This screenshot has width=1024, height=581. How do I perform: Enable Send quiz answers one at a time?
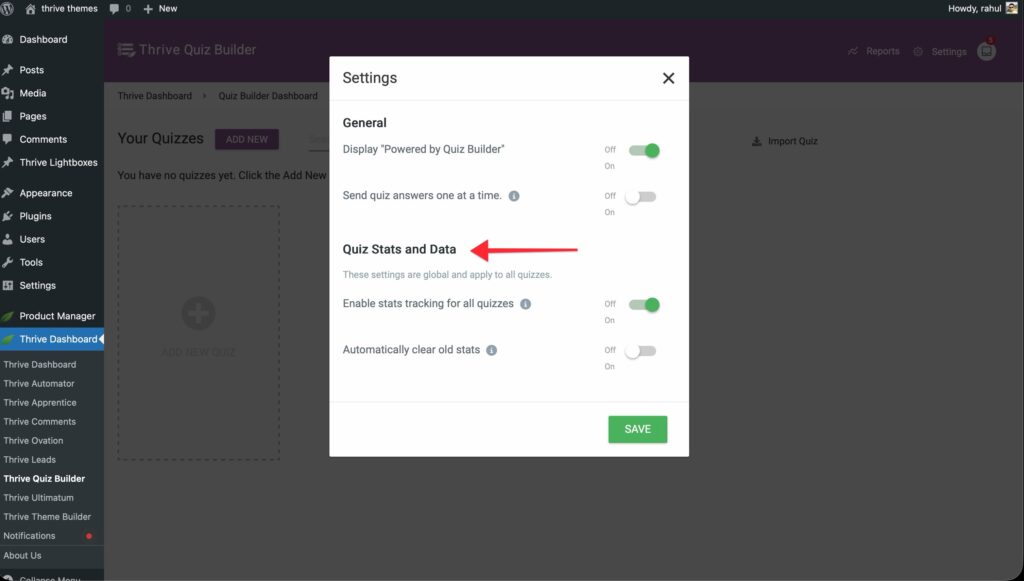point(640,197)
